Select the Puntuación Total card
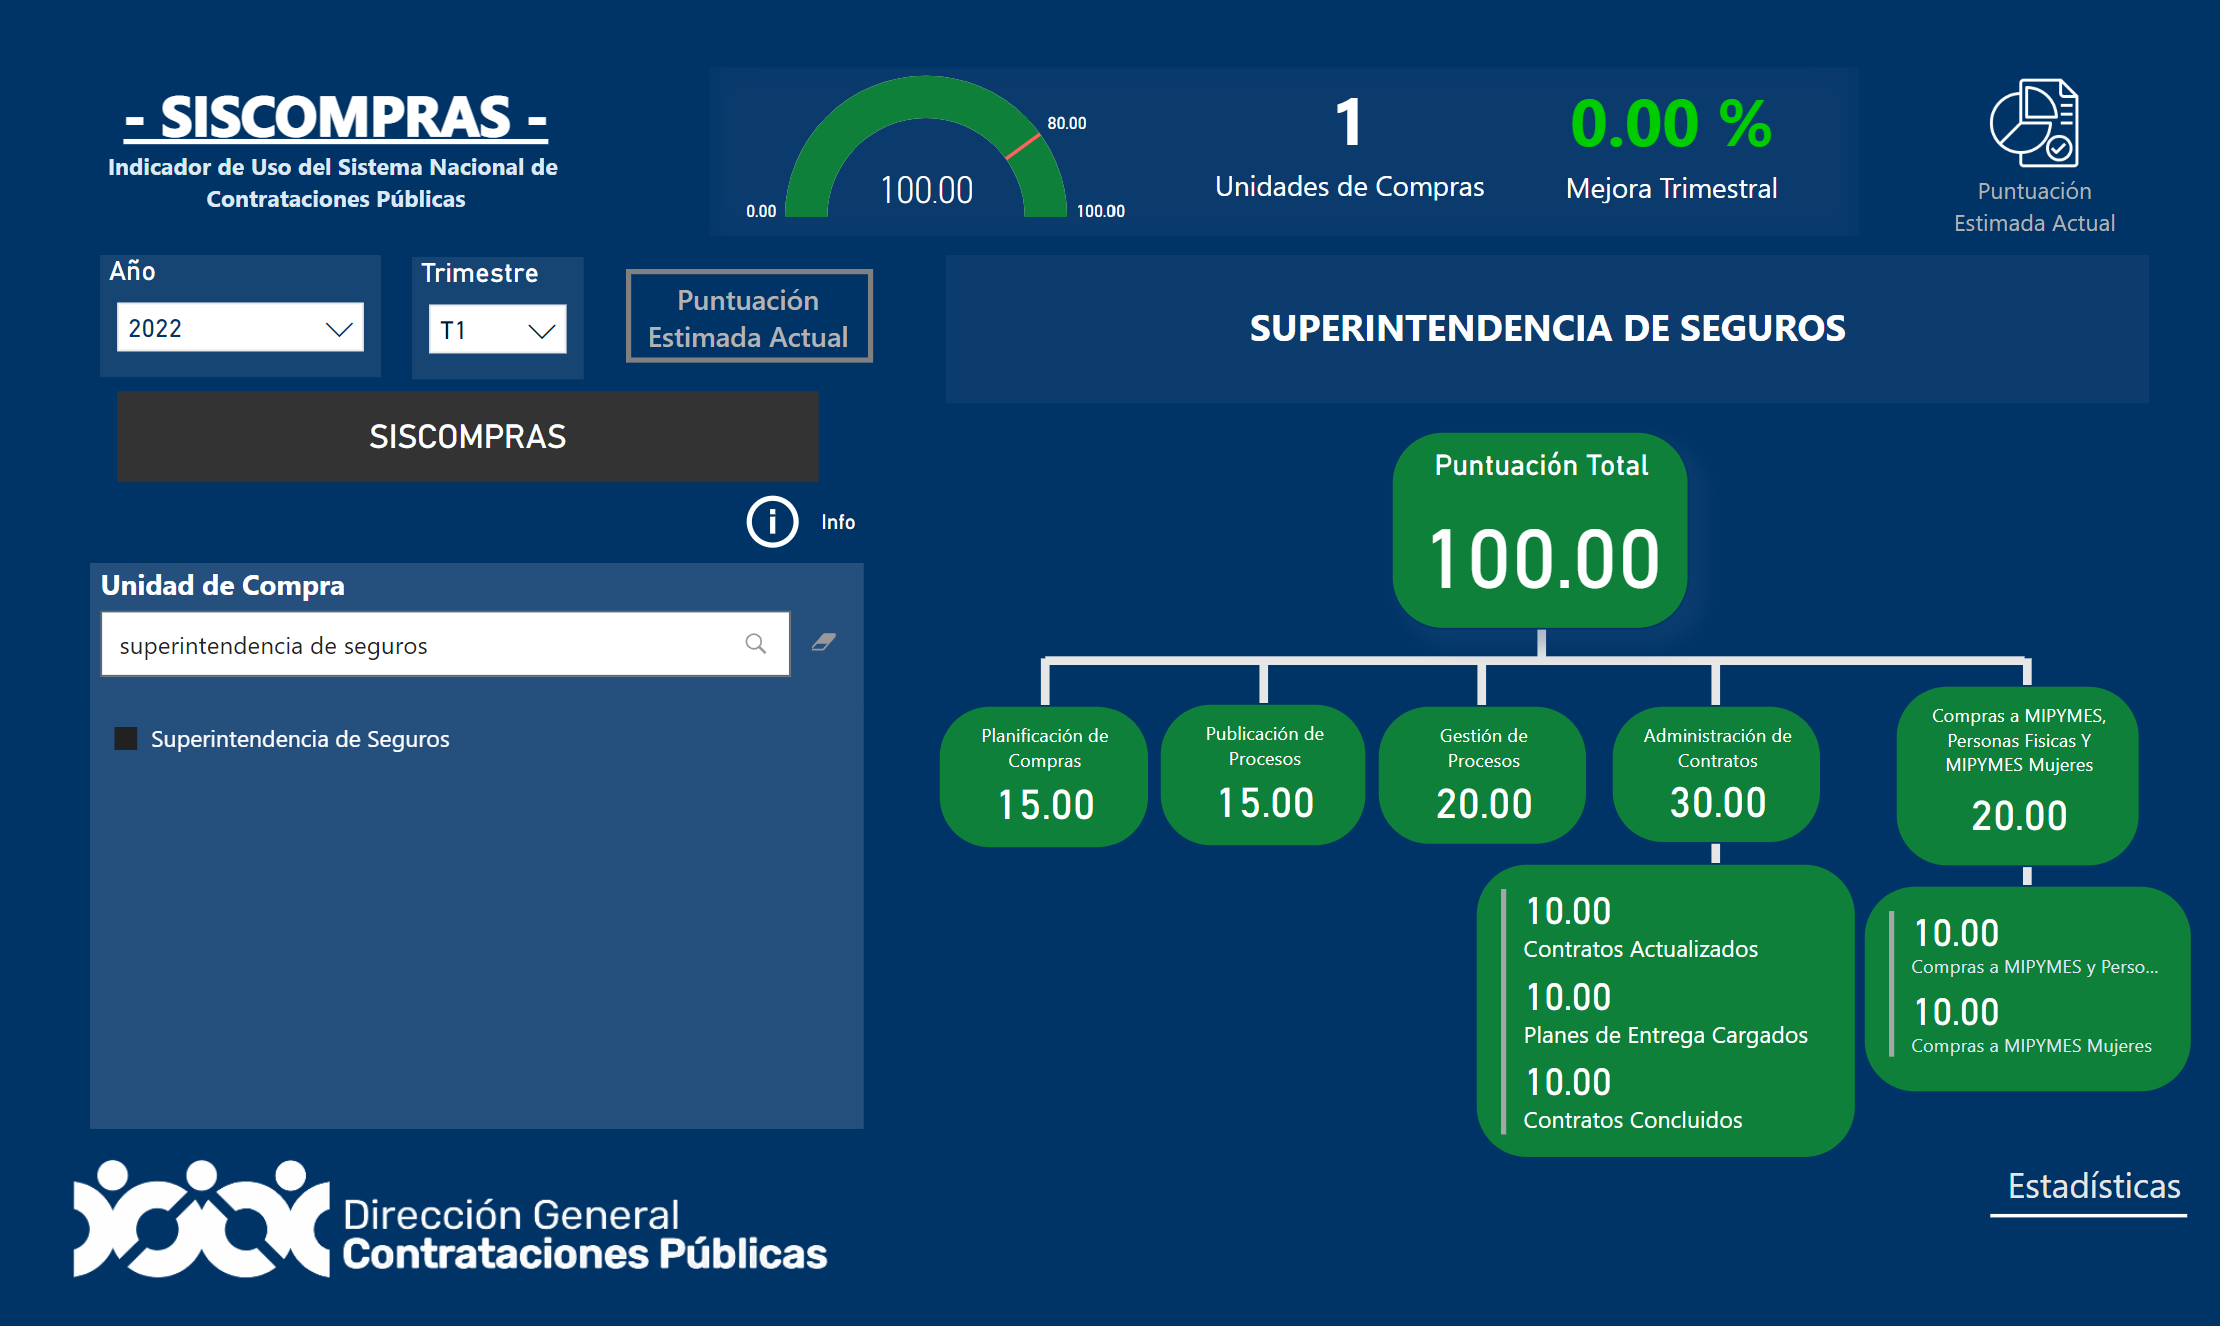The height and width of the screenshot is (1326, 2220). tap(1540, 530)
